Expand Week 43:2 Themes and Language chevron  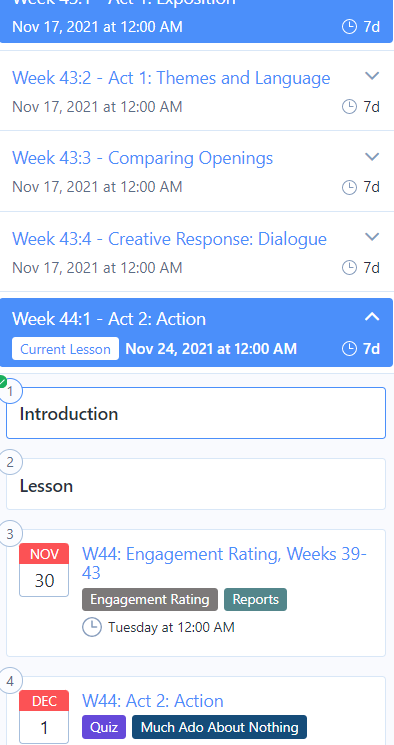click(372, 76)
